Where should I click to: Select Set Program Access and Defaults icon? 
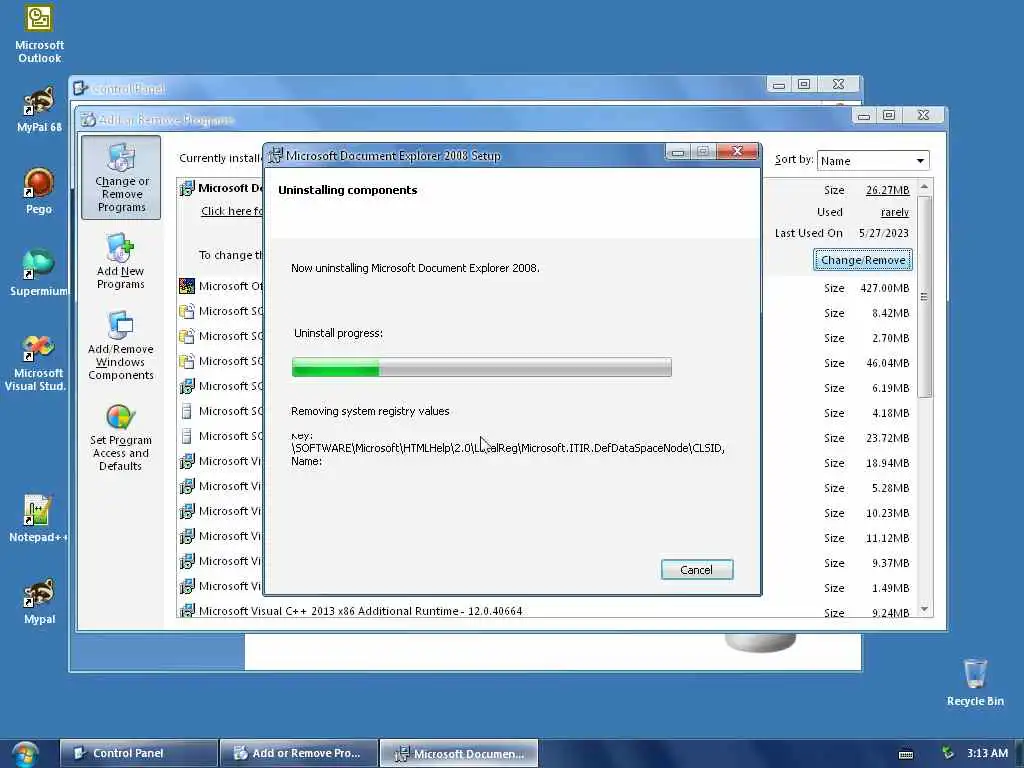click(x=121, y=438)
